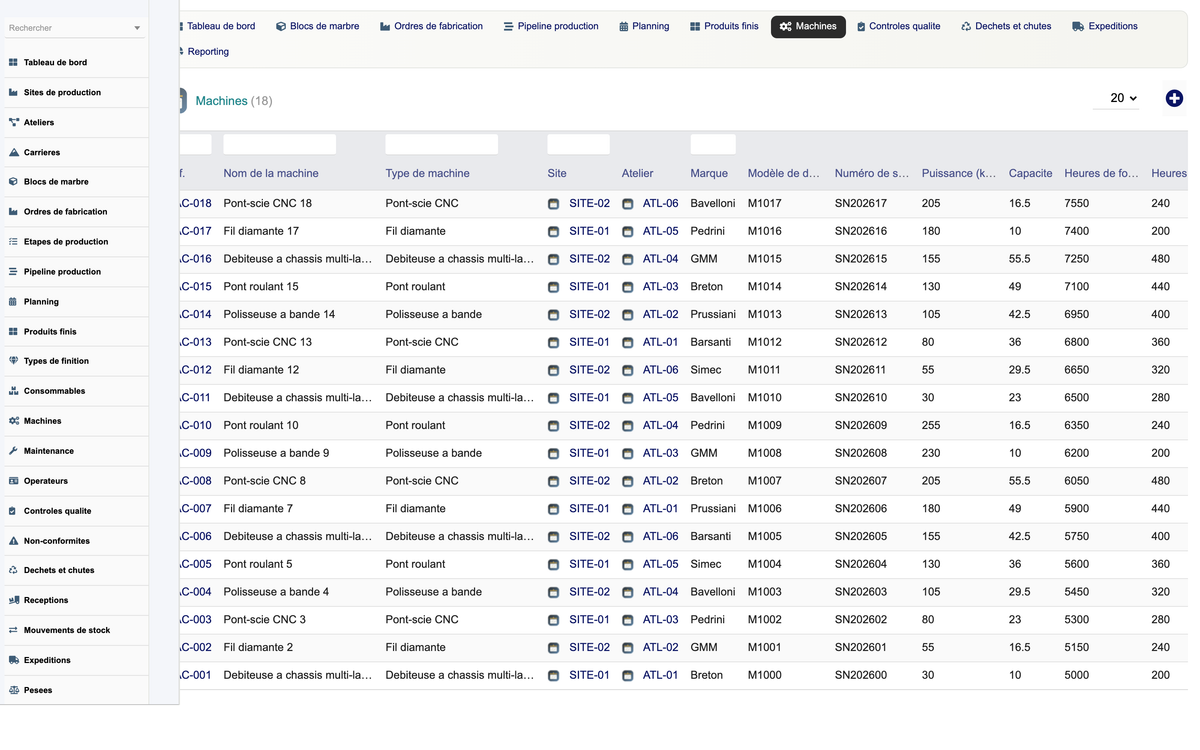1200x750 pixels.
Task: Click the Etapes de production list icon
Action: pyautogui.click(x=13, y=242)
